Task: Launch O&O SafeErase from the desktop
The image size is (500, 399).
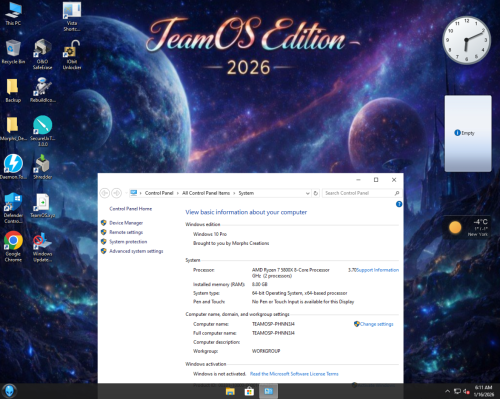Action: point(42,54)
